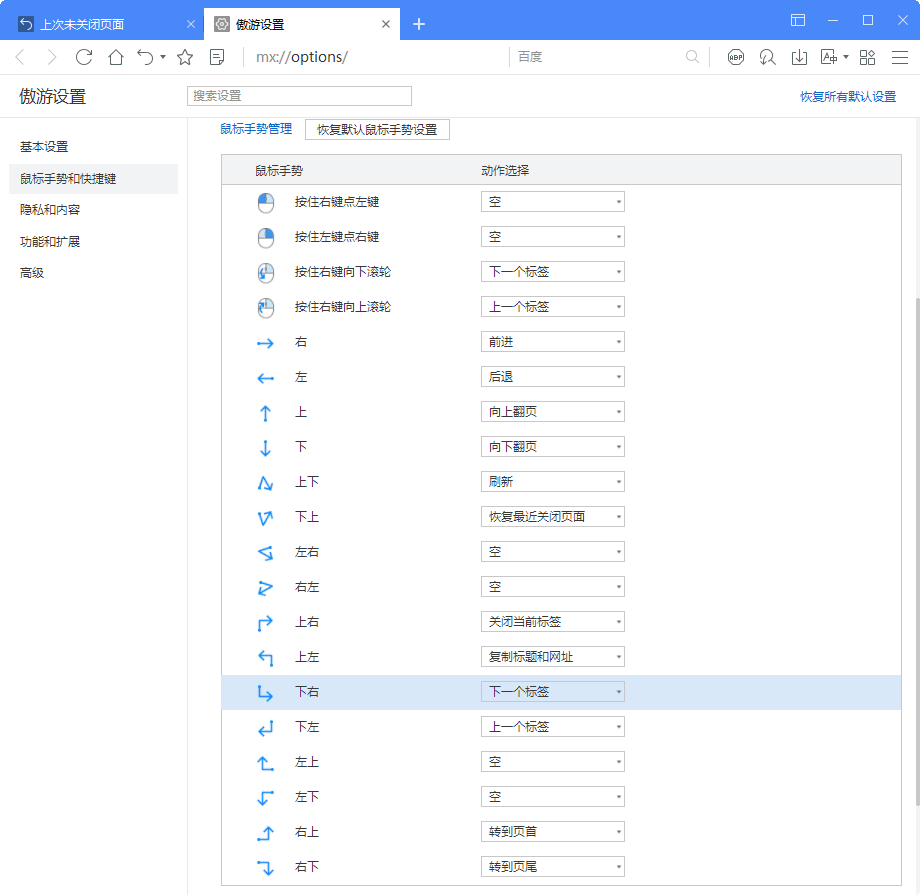The height and width of the screenshot is (895, 920).
Task: Click the 搜索设置 search field
Action: [299, 96]
